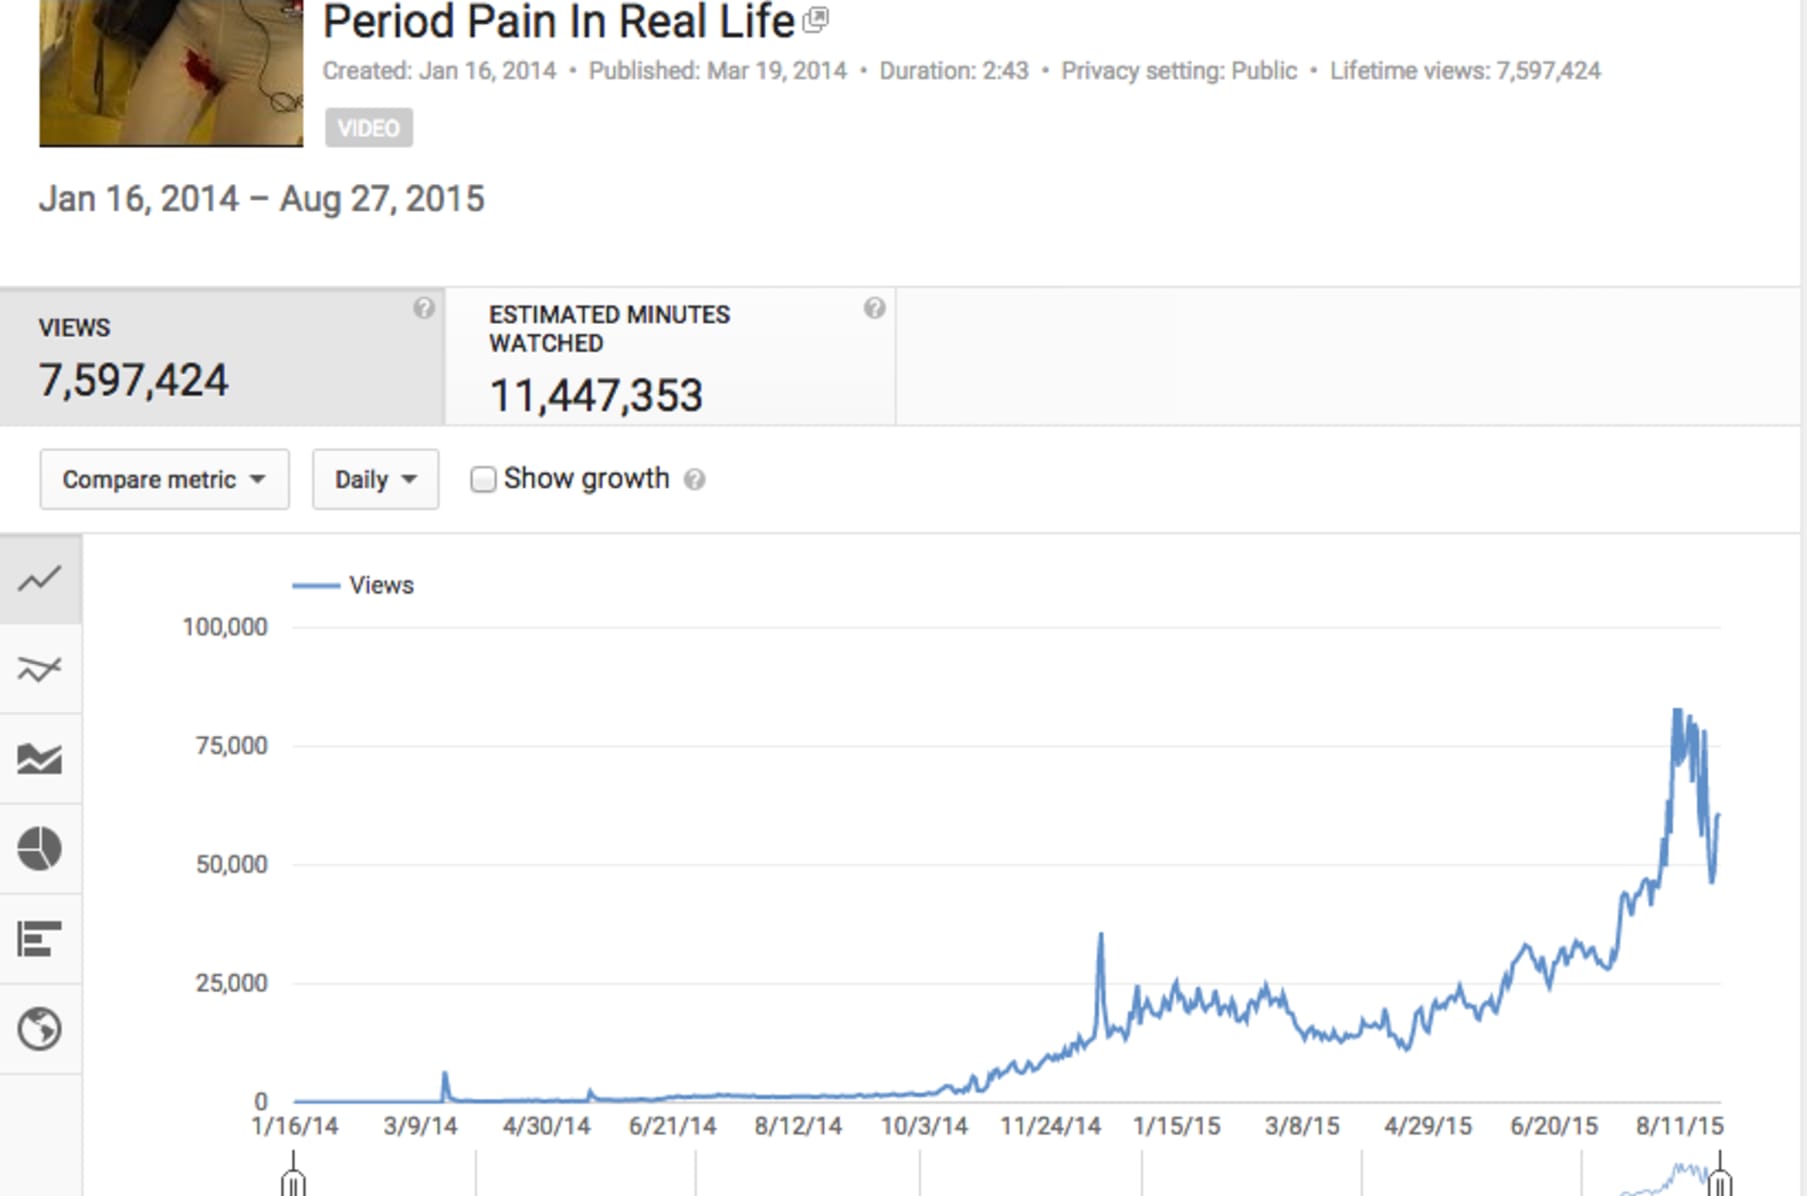Viewport: 1807px width, 1196px height.
Task: Open video via icon beside the title
Action: 816,20
